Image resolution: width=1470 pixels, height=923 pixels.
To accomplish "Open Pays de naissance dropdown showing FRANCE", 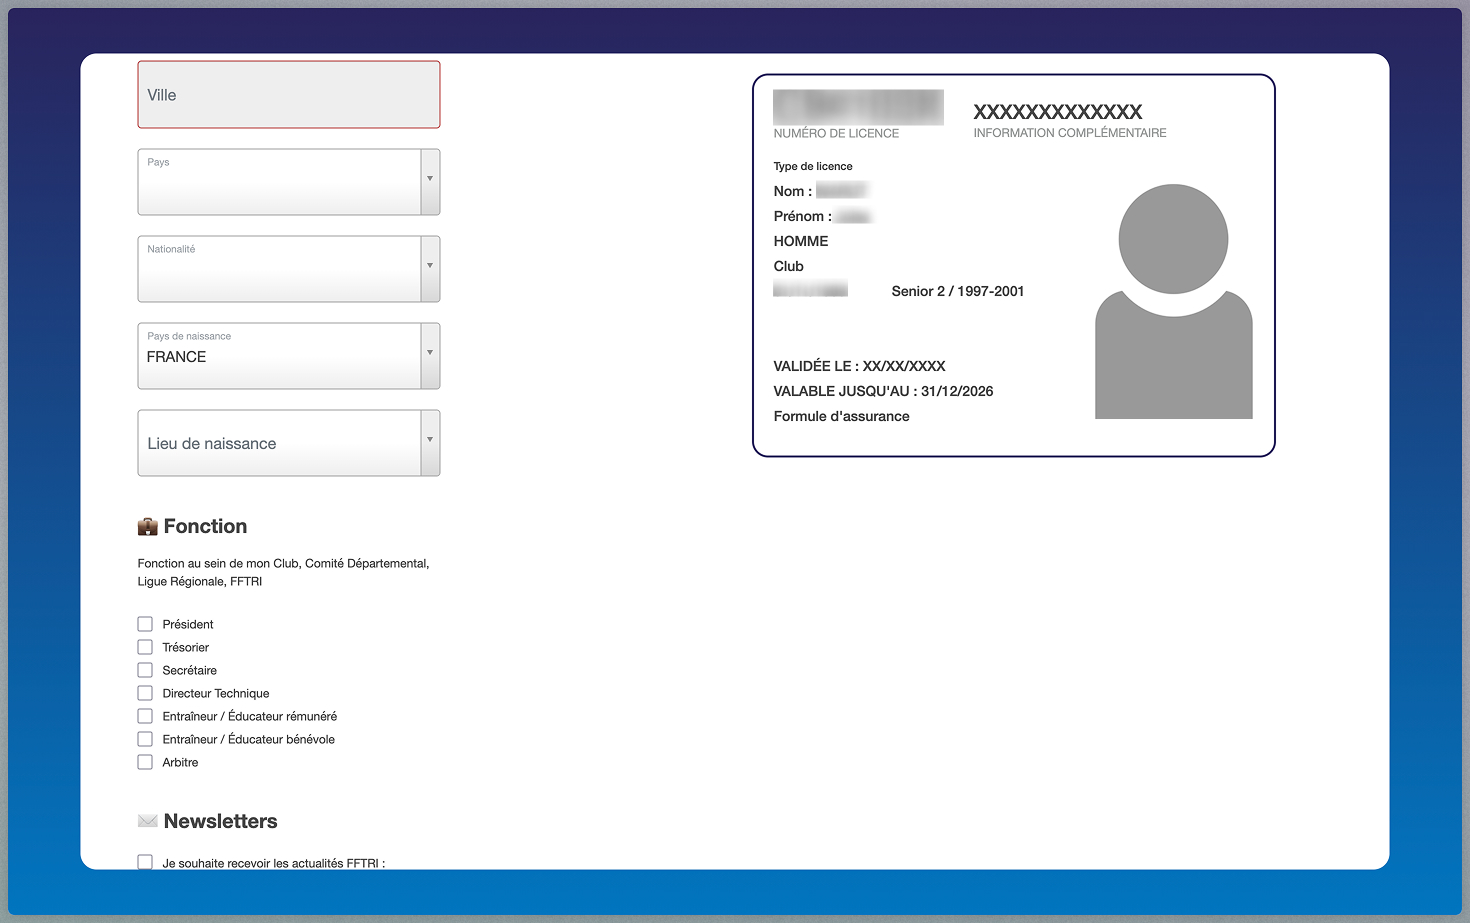I will [430, 356].
